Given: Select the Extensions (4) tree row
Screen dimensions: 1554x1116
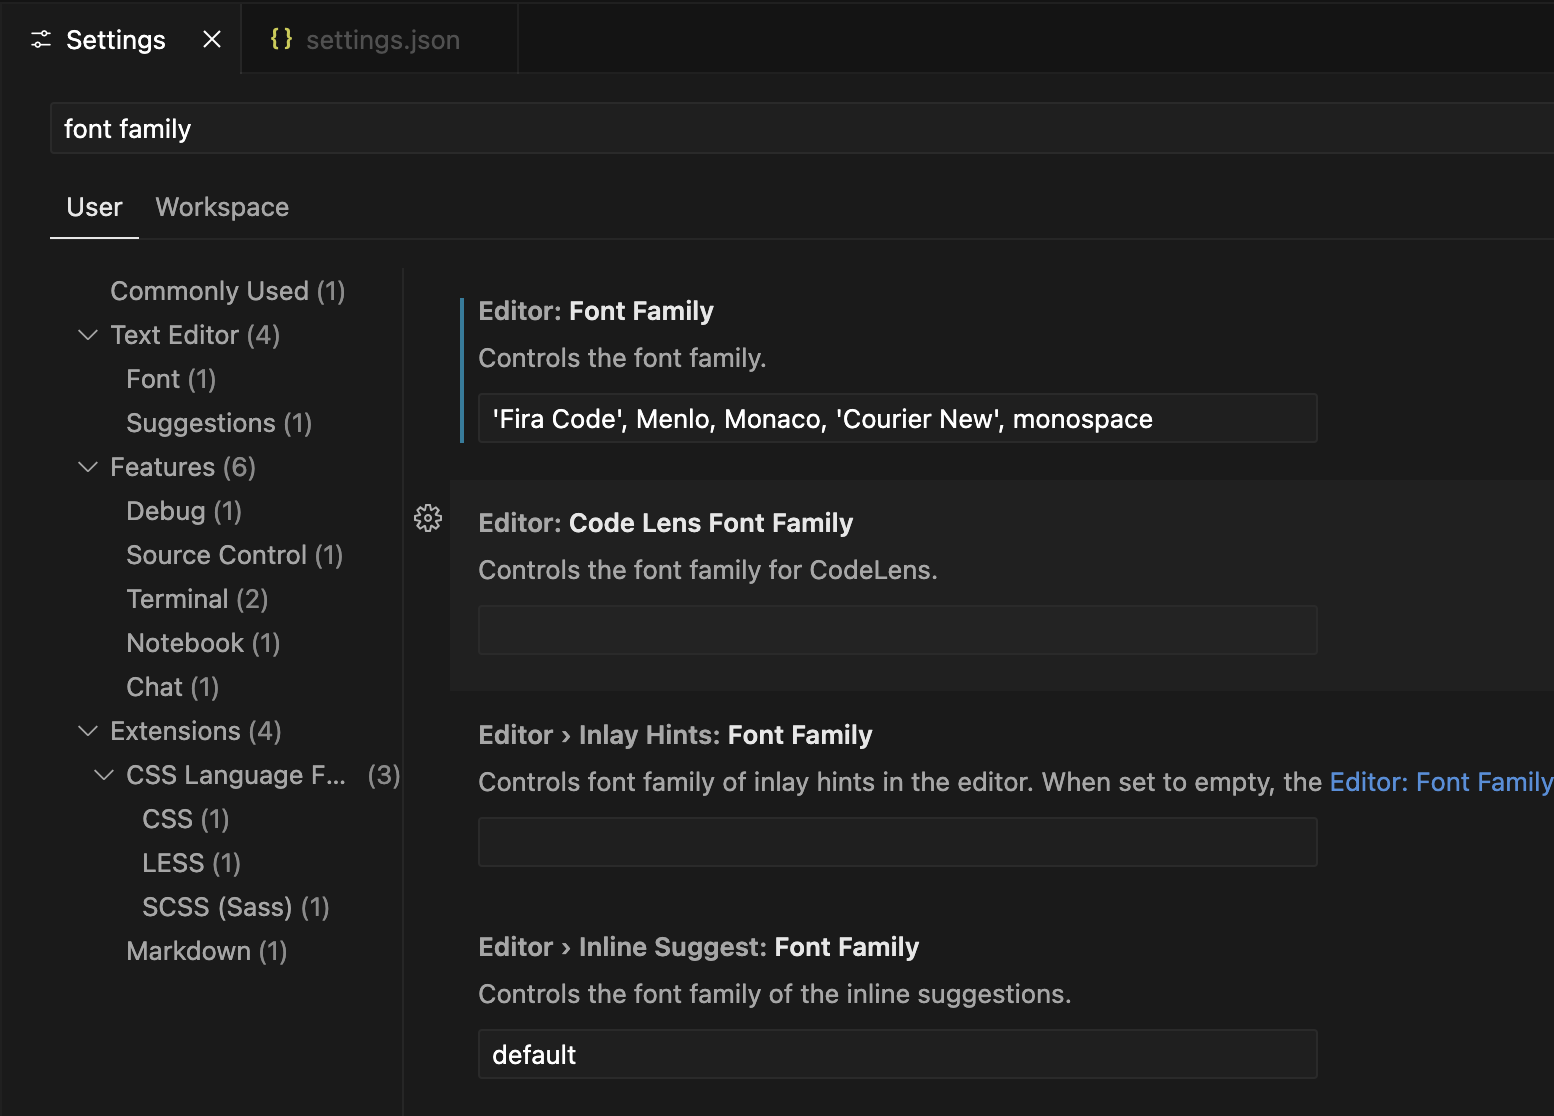Looking at the screenshot, I should pos(196,731).
